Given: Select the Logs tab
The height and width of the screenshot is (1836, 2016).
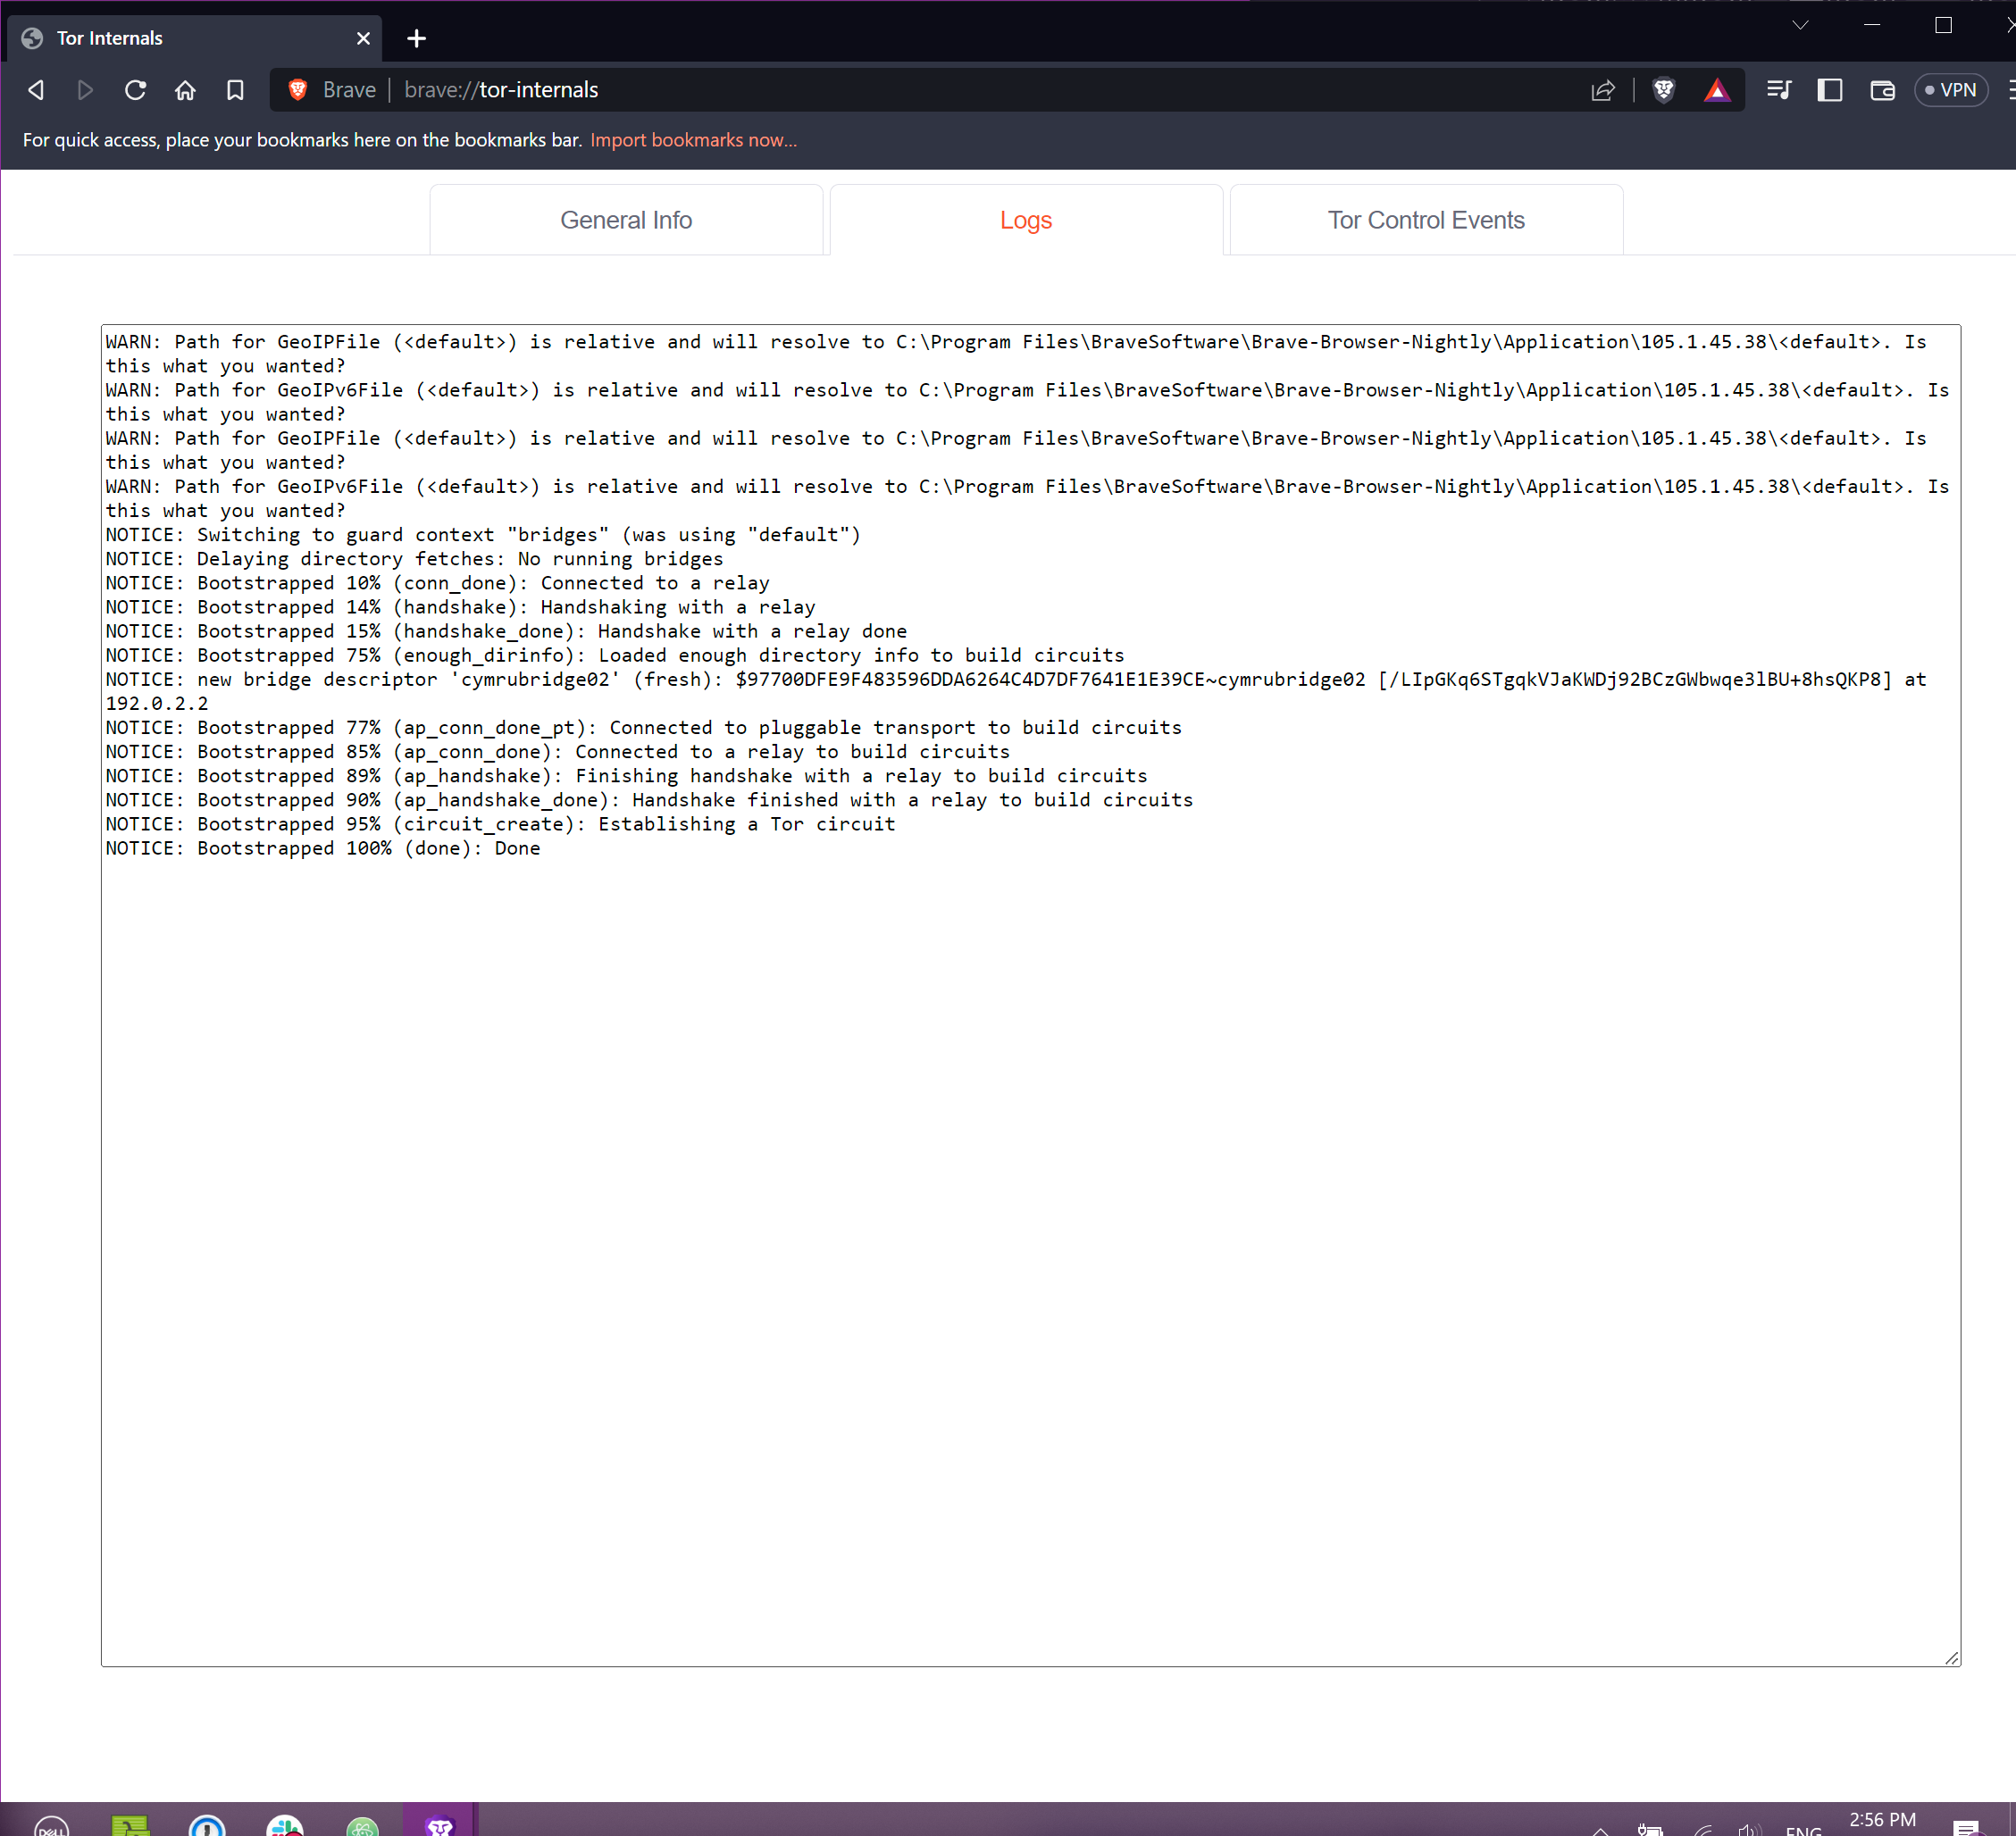Looking at the screenshot, I should [1025, 219].
